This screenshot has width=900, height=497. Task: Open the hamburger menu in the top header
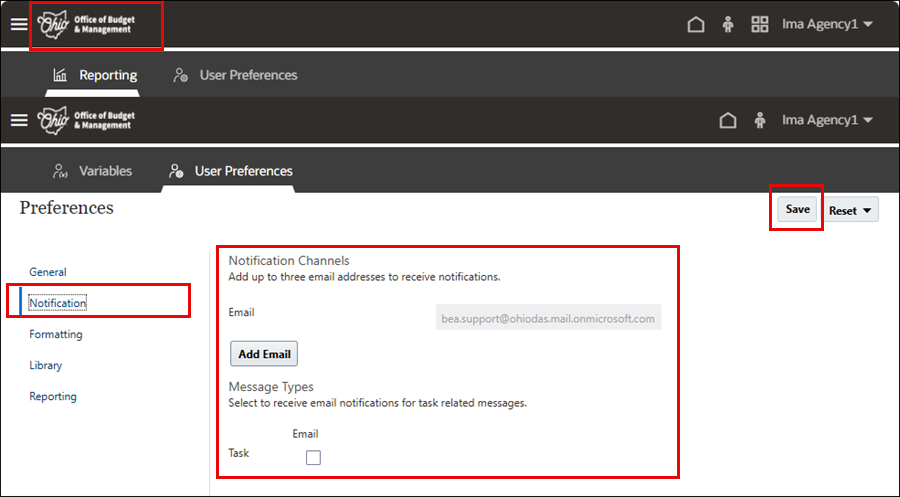tap(19, 24)
